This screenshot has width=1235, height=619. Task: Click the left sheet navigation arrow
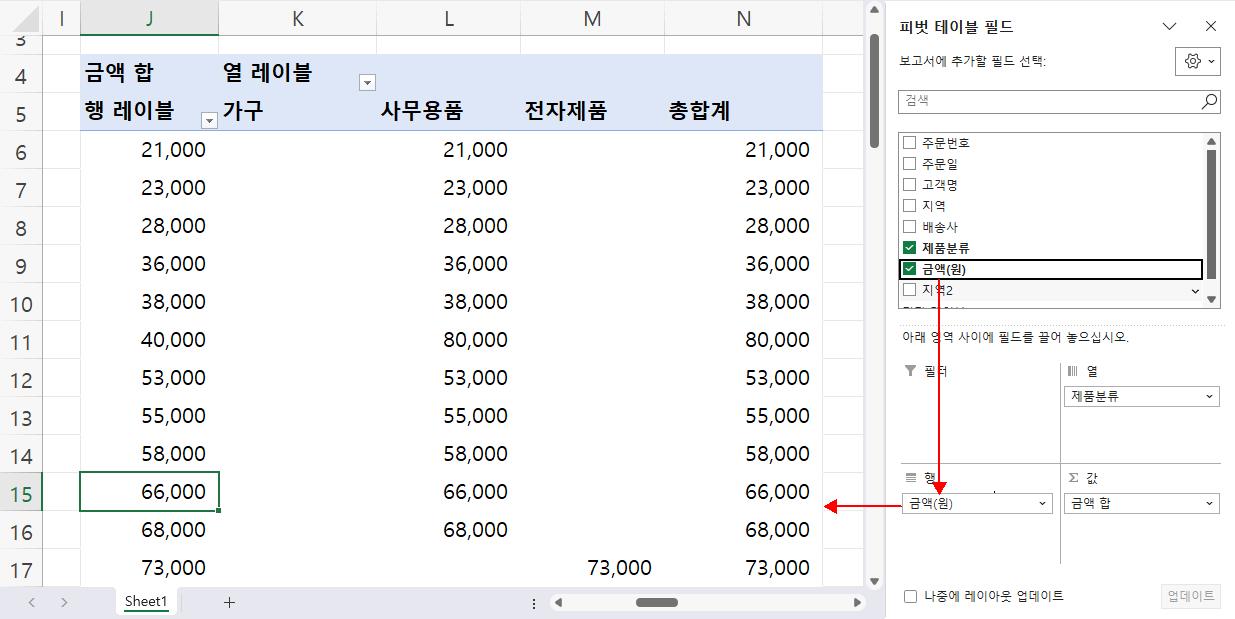pos(30,603)
